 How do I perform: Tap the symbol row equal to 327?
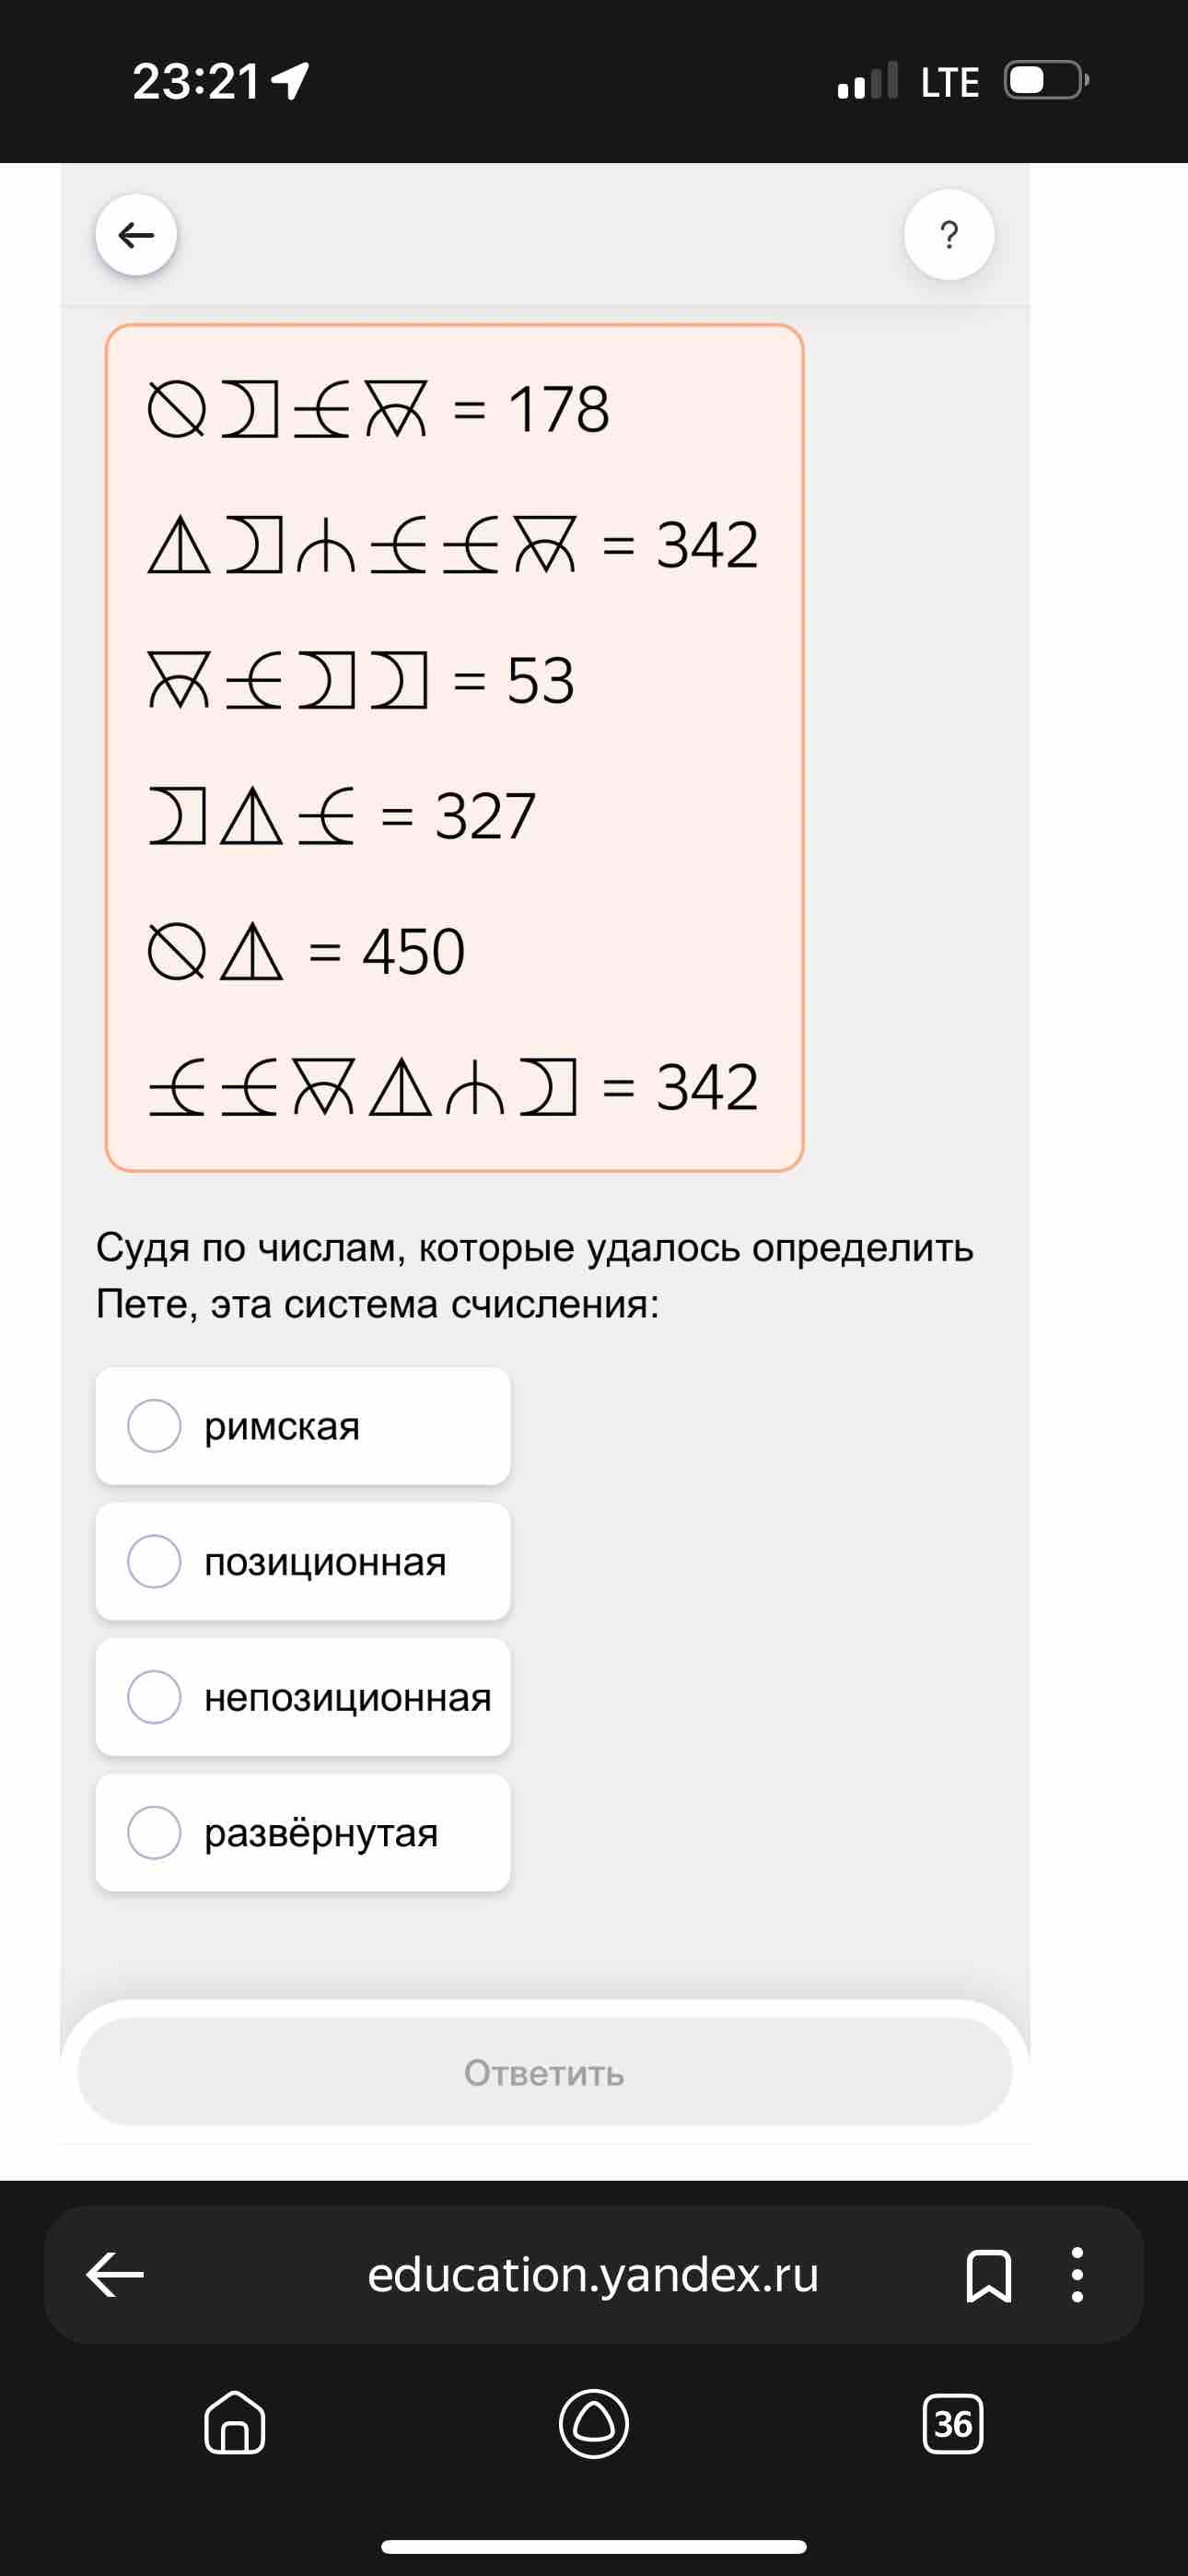(342, 816)
